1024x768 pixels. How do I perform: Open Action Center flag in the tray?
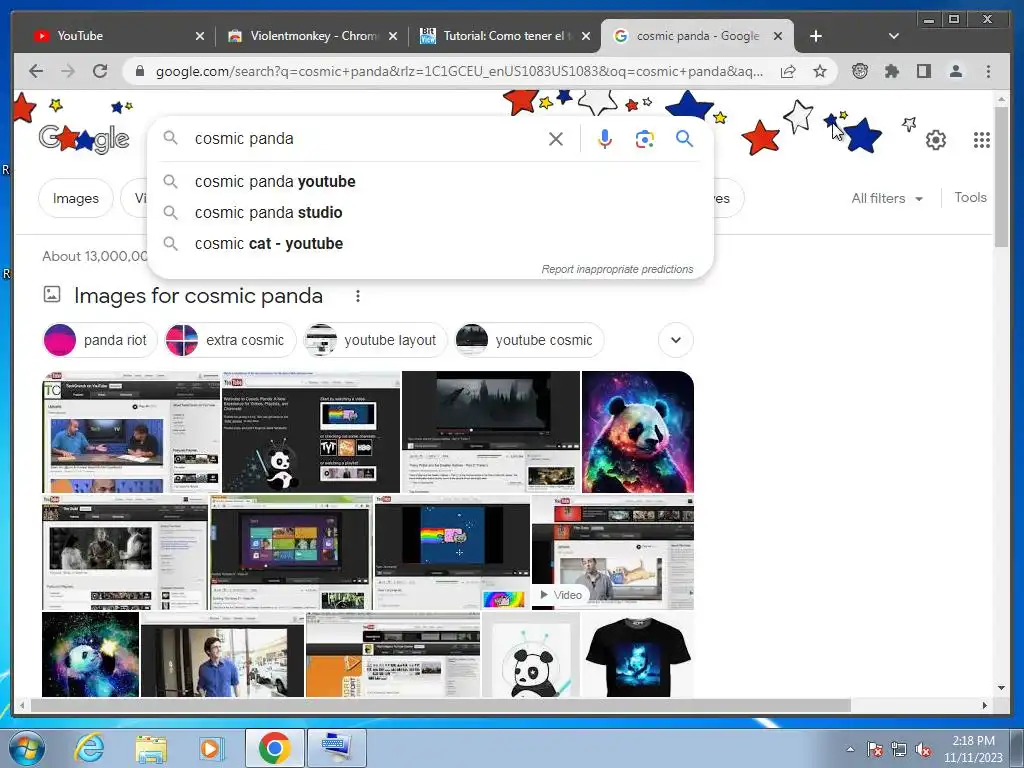pos(874,750)
